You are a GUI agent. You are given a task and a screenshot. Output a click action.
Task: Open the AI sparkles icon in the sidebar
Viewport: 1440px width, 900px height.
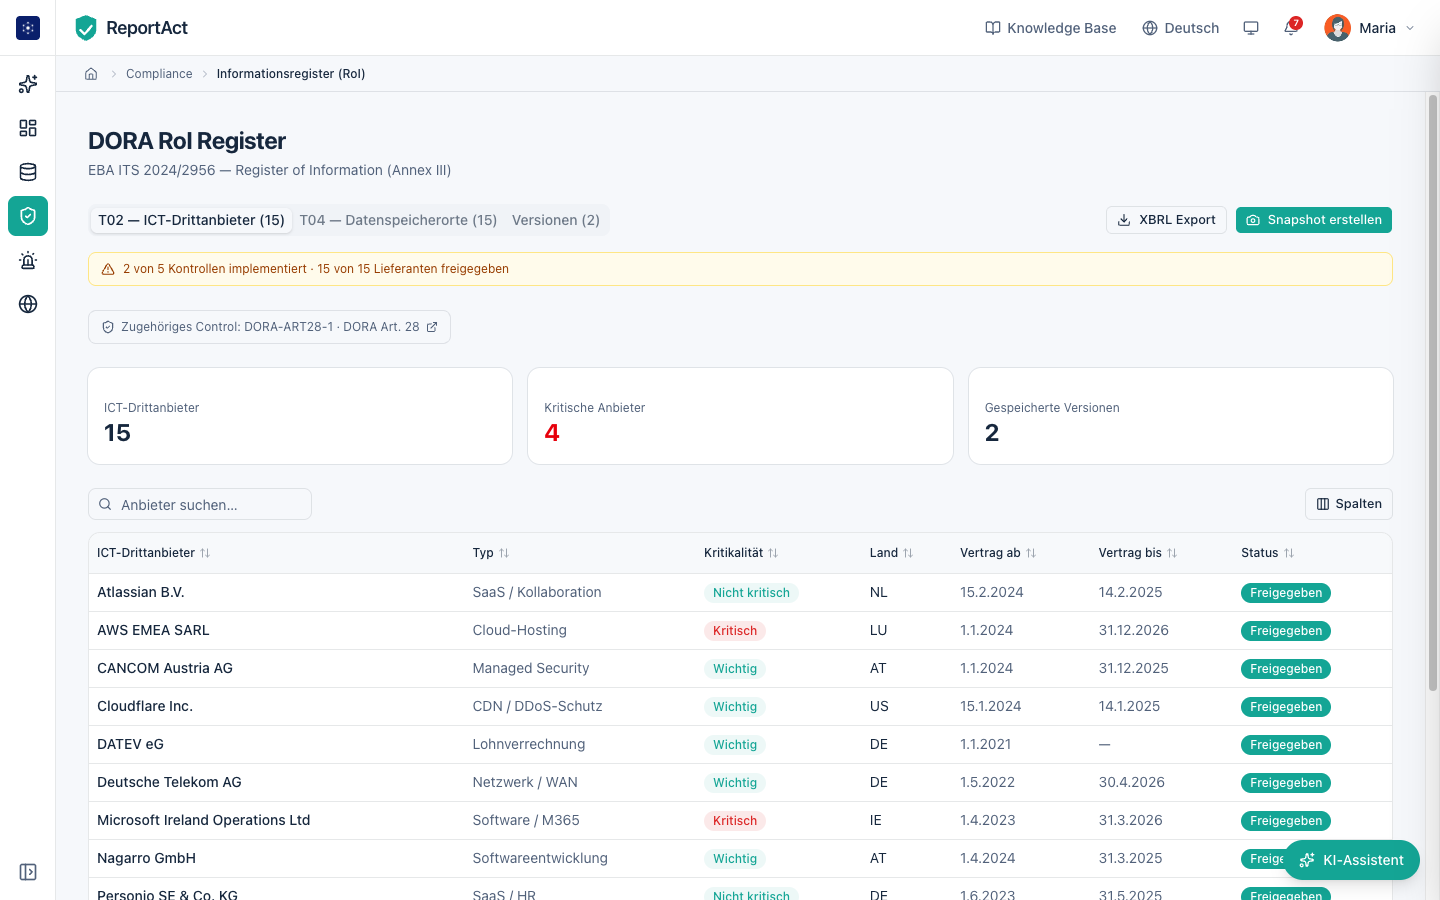click(28, 84)
